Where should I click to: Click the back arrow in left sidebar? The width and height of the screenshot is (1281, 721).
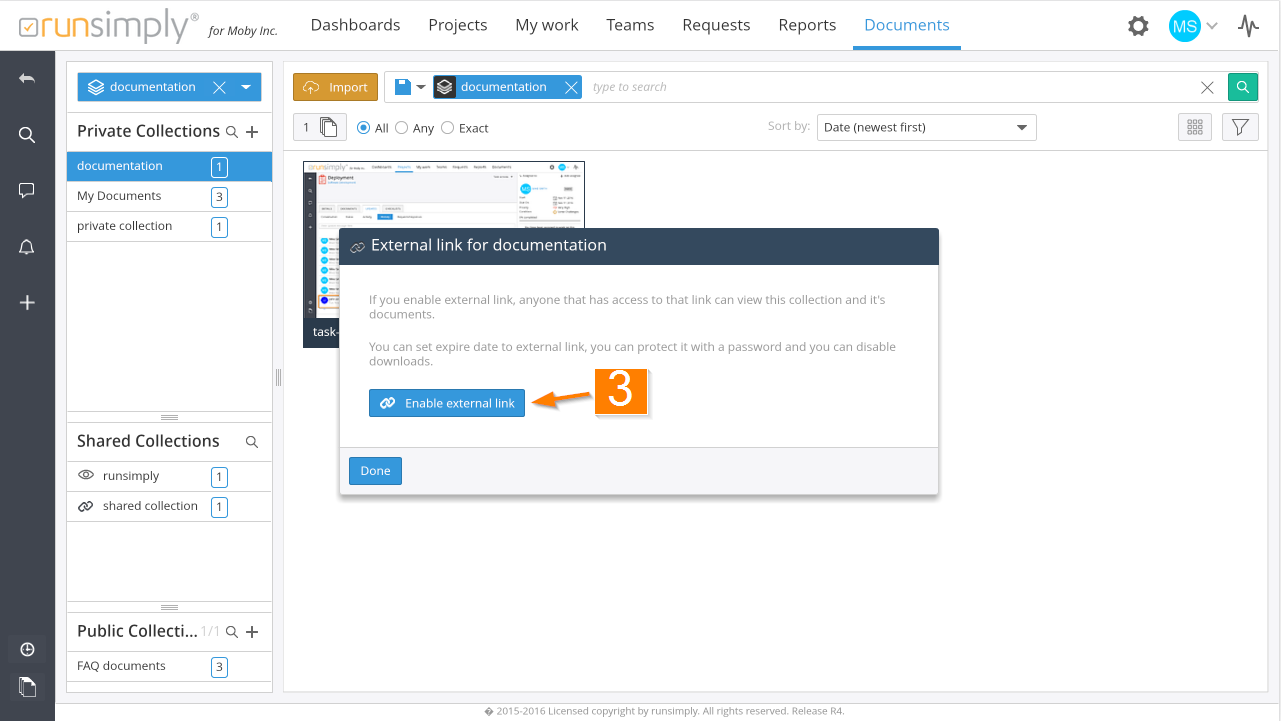pyautogui.click(x=27, y=79)
